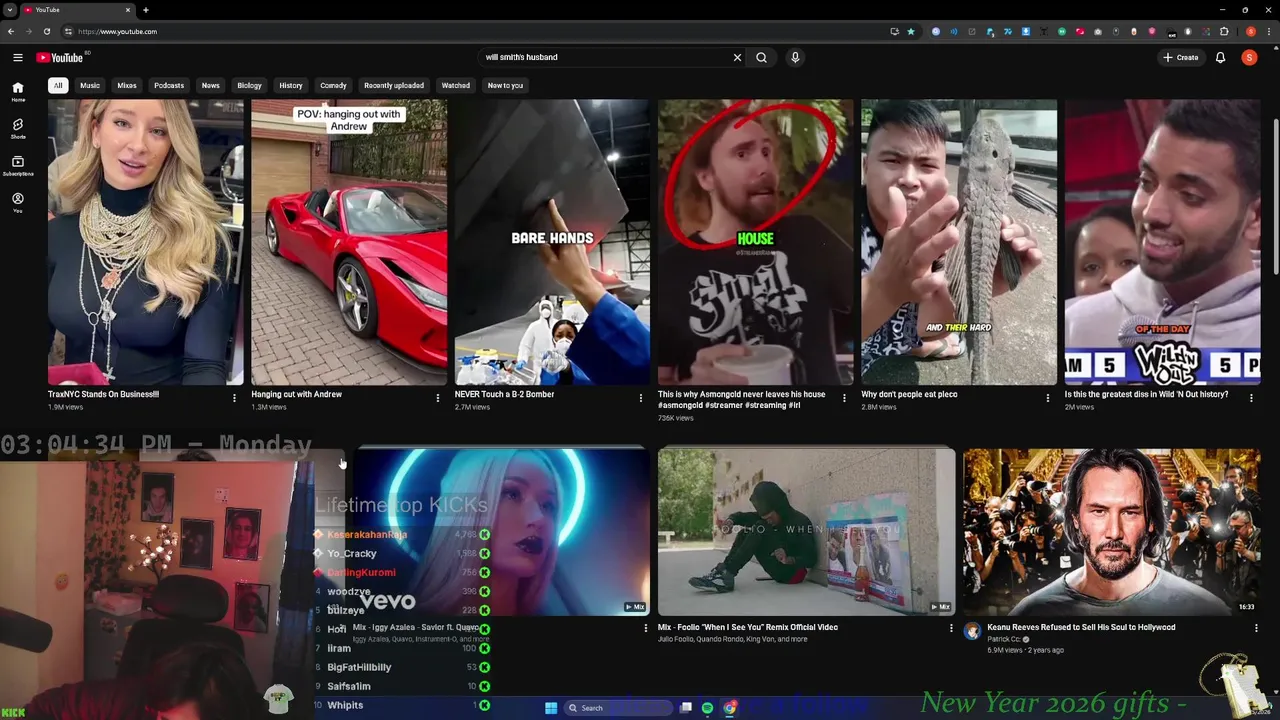
Task: Open the Keanu Reeves video thumbnail
Action: (1112, 531)
